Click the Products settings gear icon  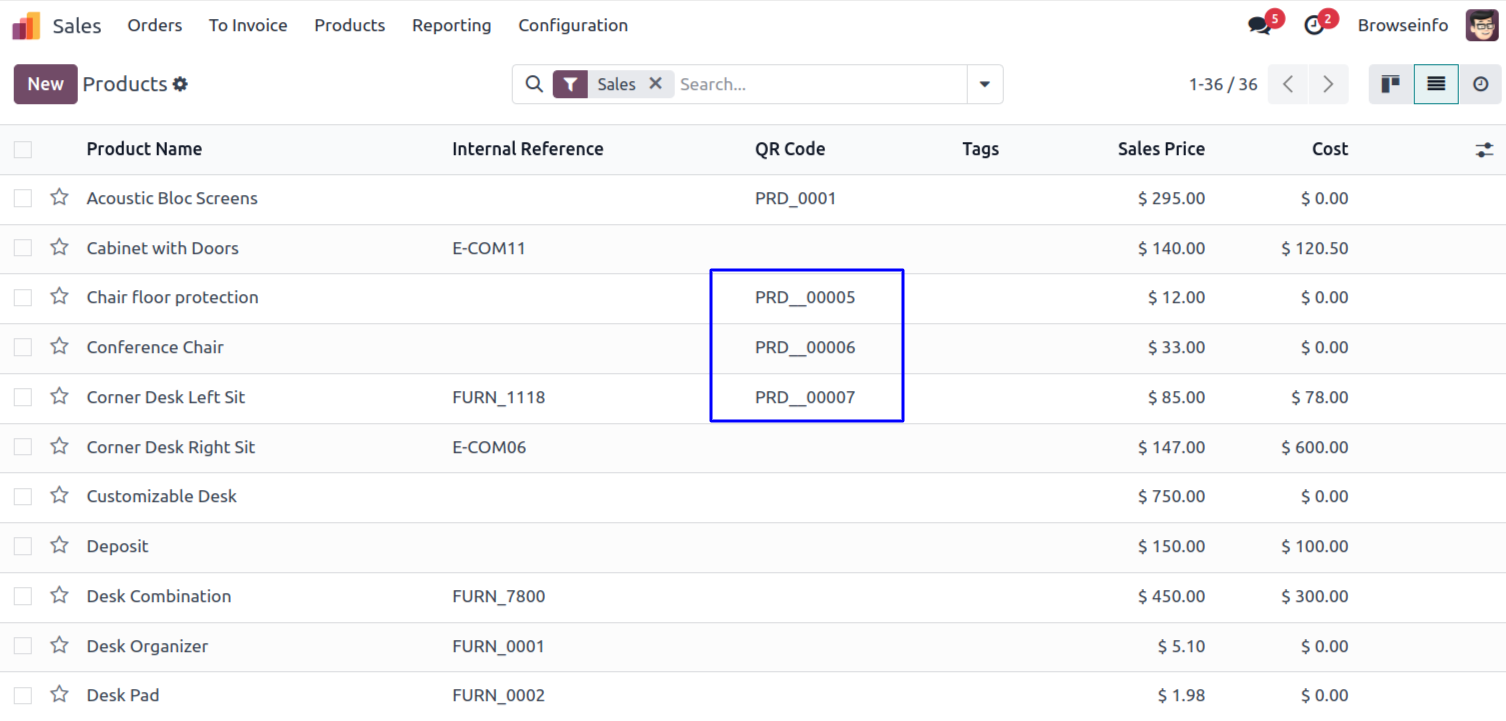180,85
